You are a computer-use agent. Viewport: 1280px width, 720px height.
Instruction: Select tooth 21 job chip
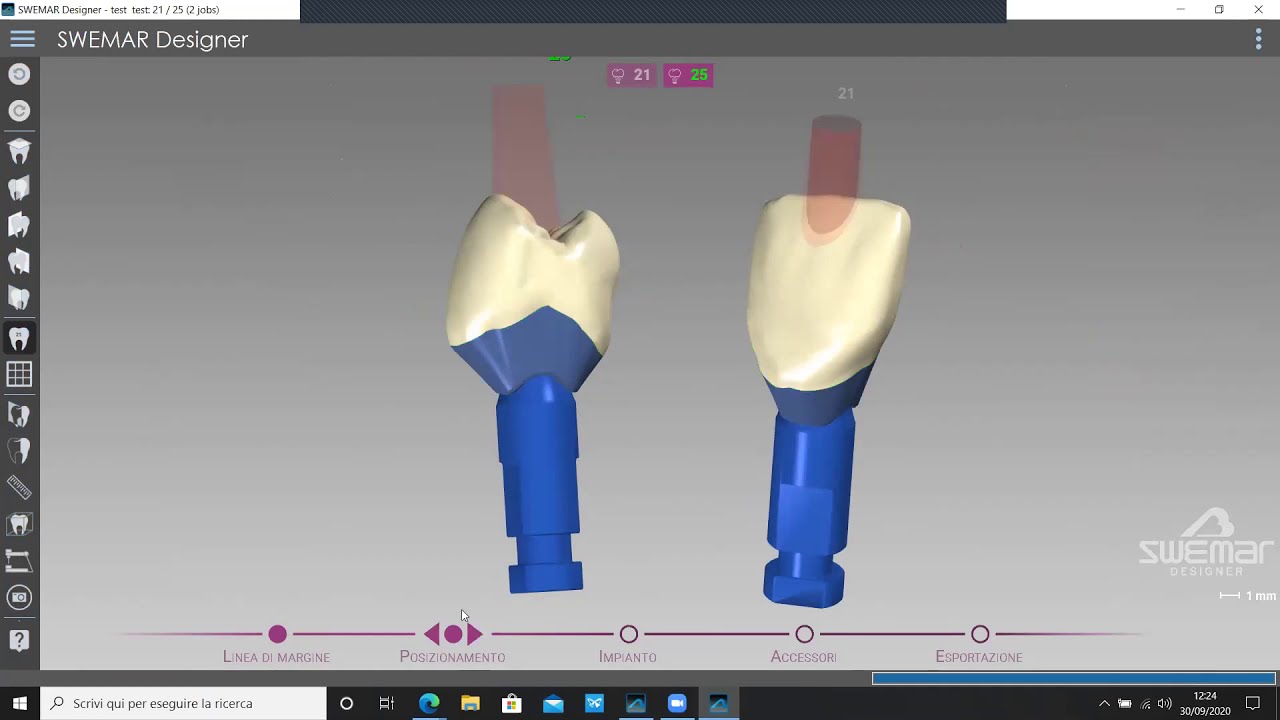click(x=631, y=75)
